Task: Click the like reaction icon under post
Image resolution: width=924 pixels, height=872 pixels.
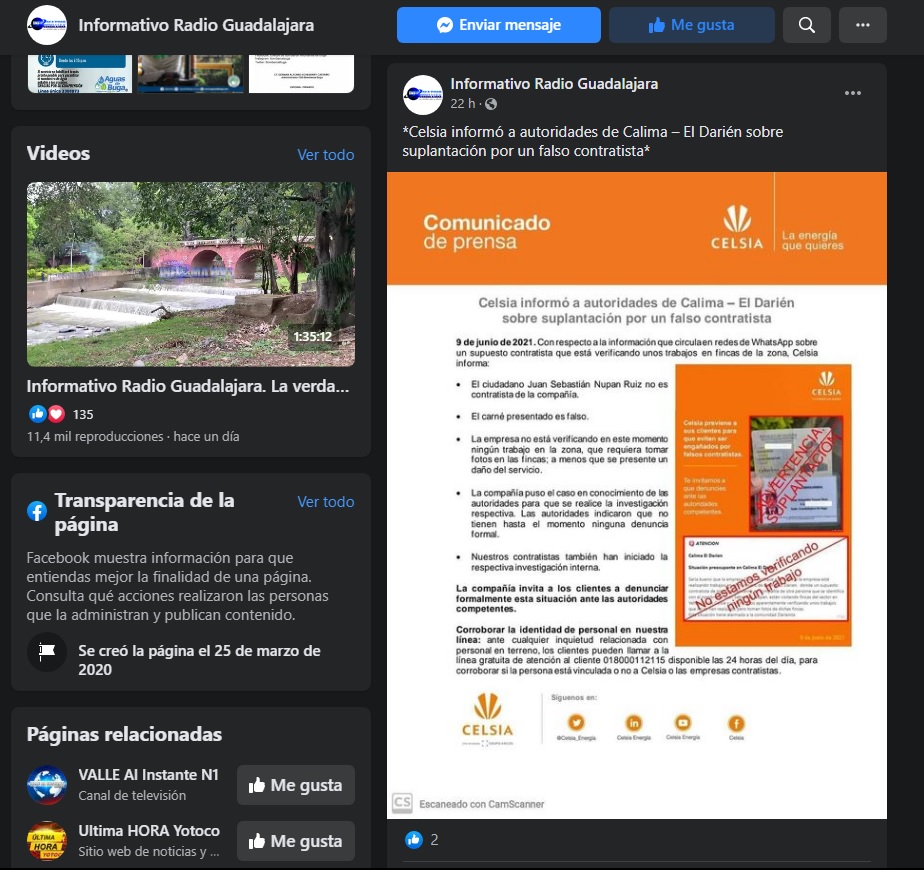Action: 414,840
